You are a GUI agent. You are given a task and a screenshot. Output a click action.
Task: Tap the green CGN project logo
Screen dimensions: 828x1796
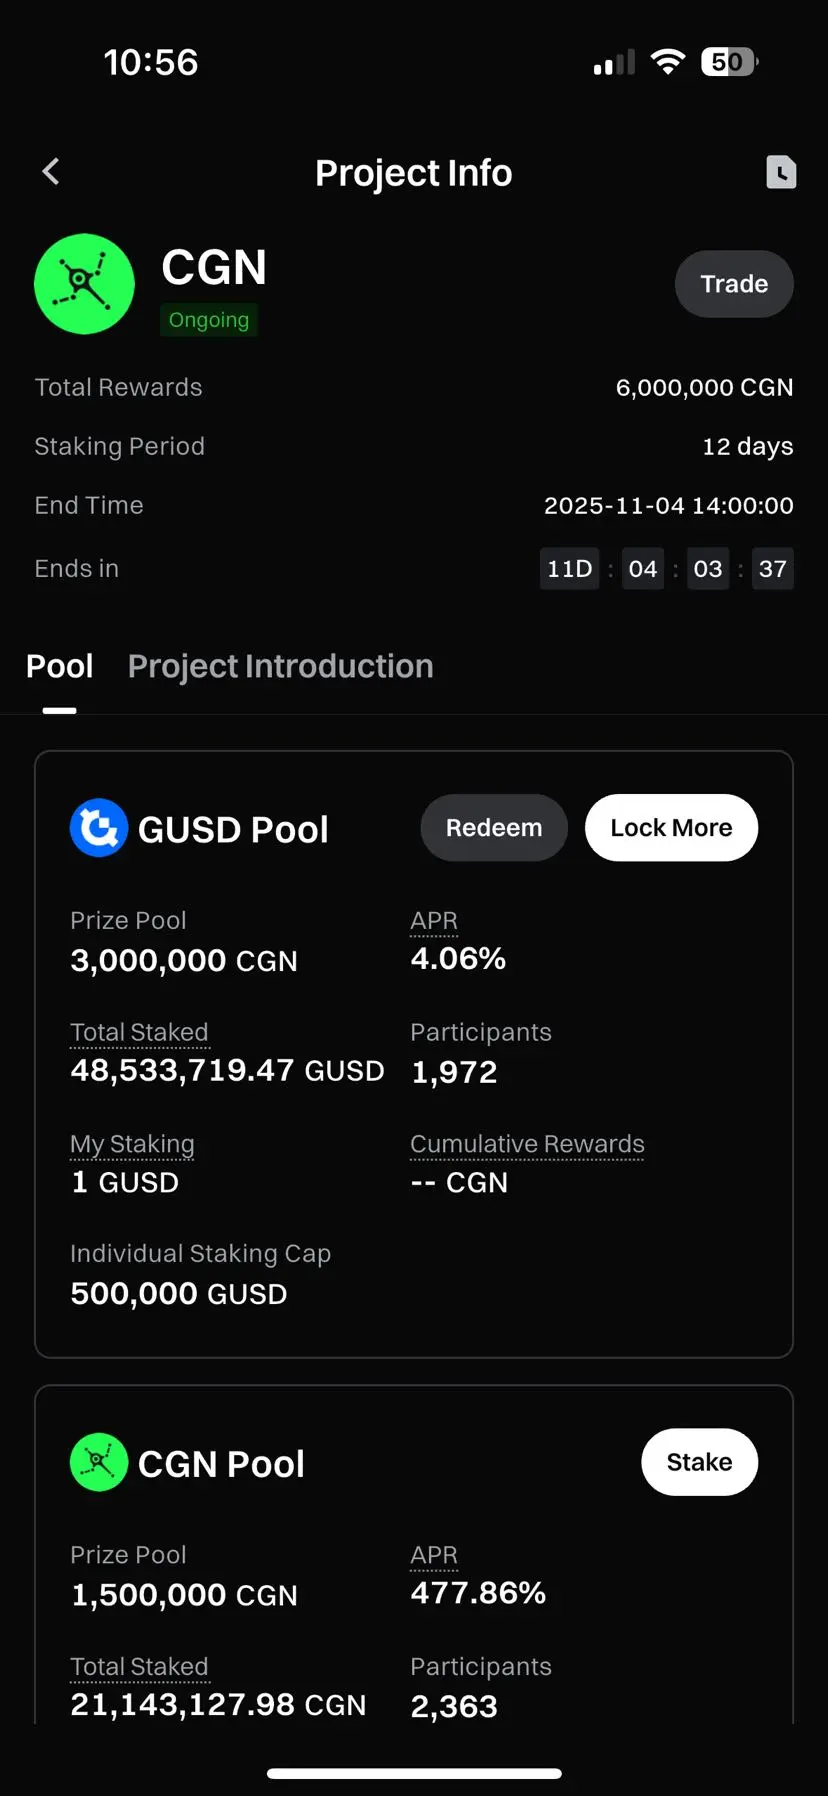pyautogui.click(x=85, y=284)
